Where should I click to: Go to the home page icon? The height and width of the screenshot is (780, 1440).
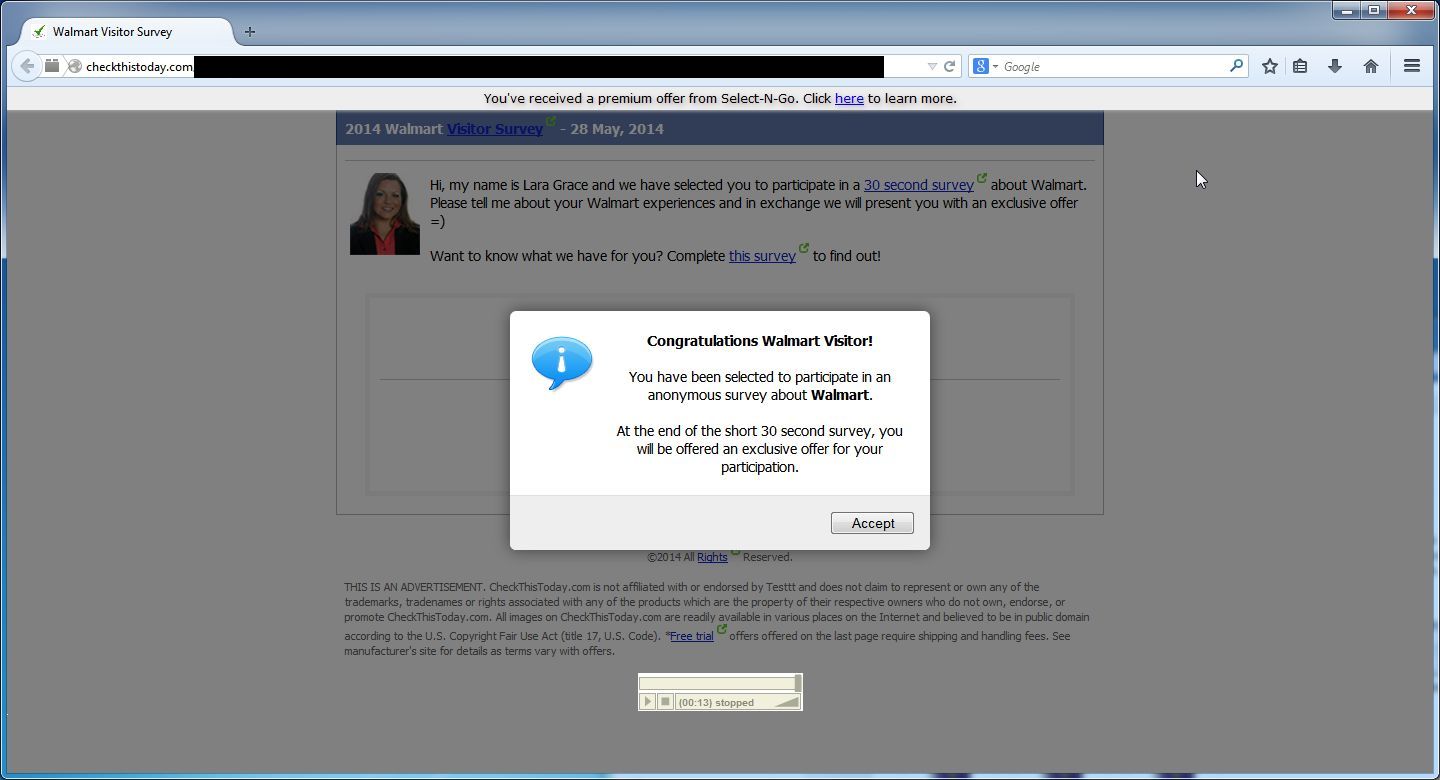(x=1370, y=66)
